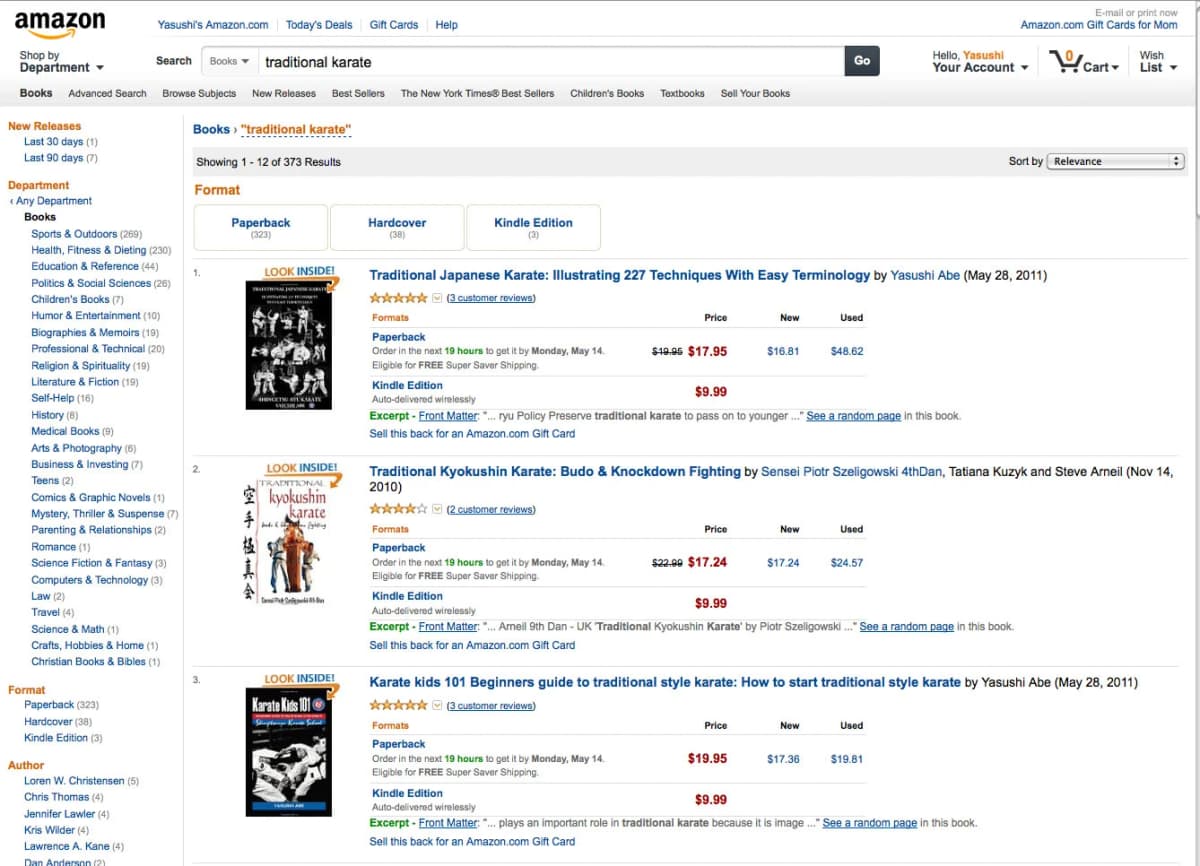Click the traditional karate search field
The image size is (1200, 866).
coord(550,62)
